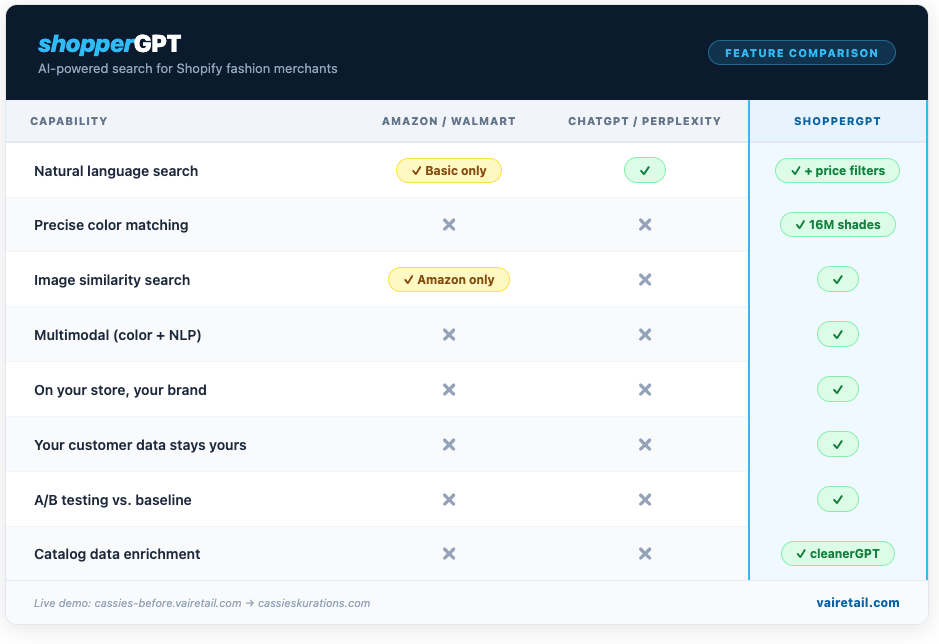This screenshot has height=644, width=939.
Task: Click the 'Amazon only' yellow badge
Action: pos(449,280)
